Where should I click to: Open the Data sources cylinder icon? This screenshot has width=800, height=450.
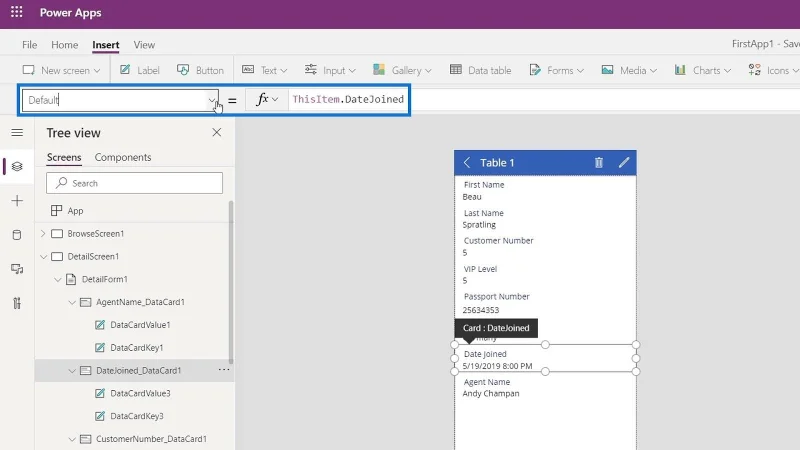click(17, 235)
